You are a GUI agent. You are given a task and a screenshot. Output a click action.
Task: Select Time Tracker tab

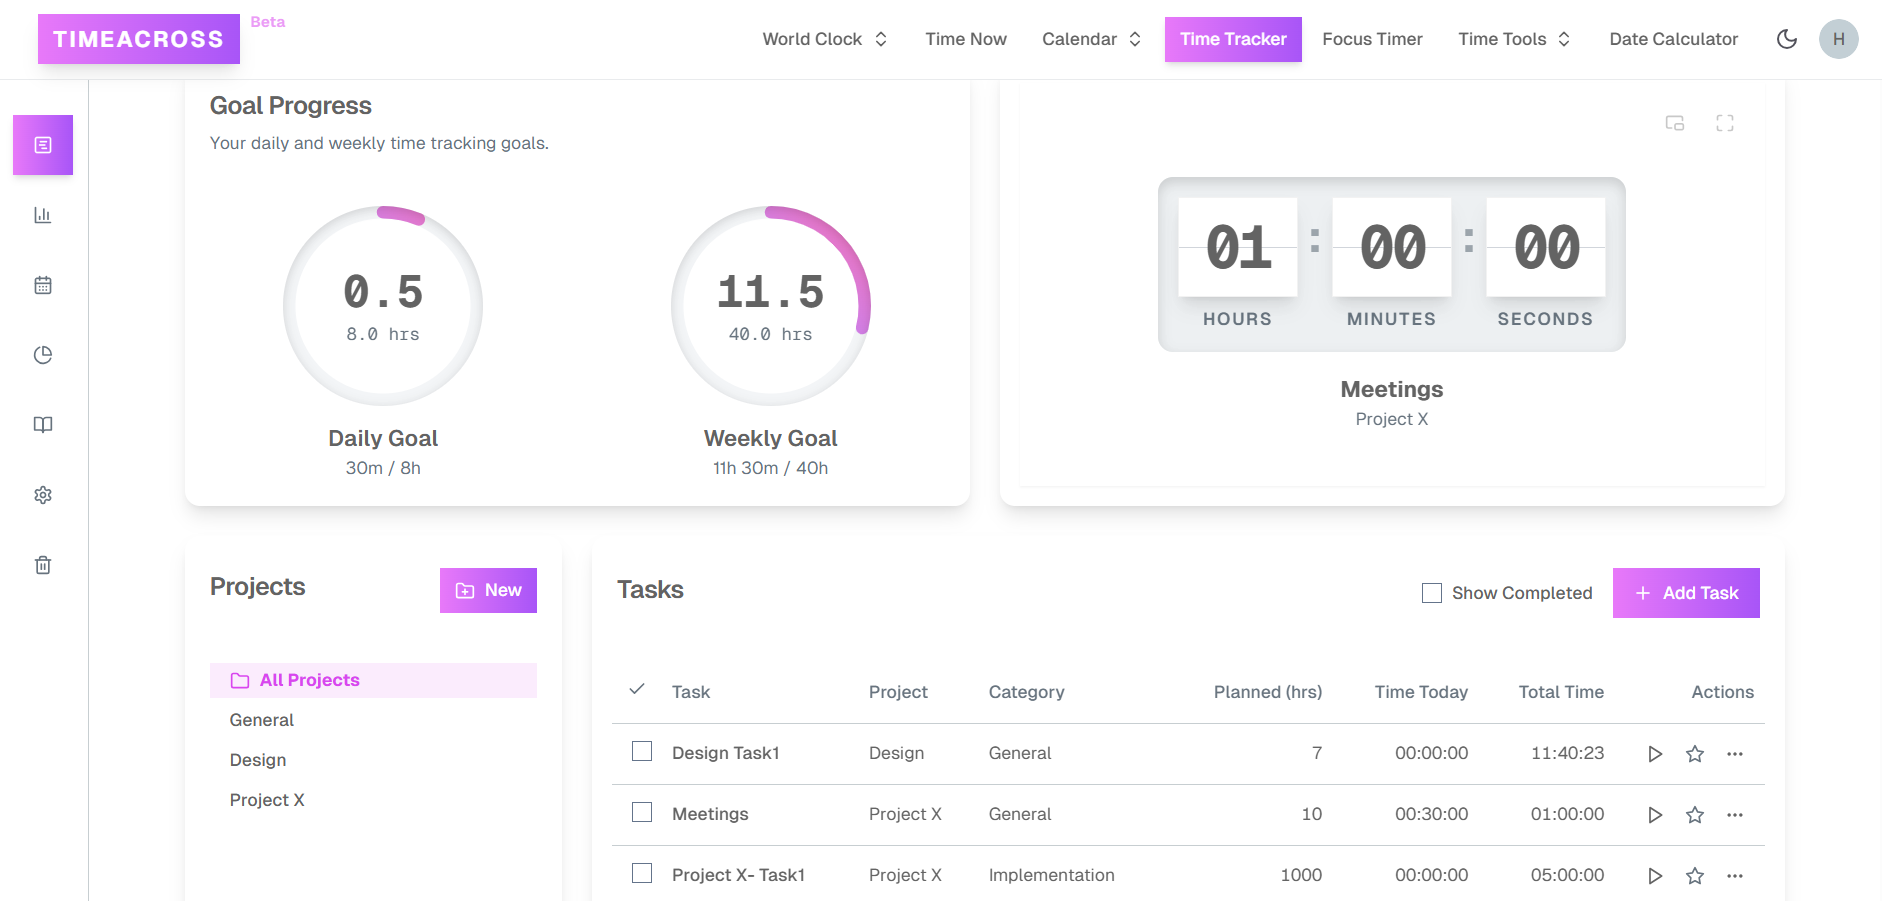tap(1233, 39)
